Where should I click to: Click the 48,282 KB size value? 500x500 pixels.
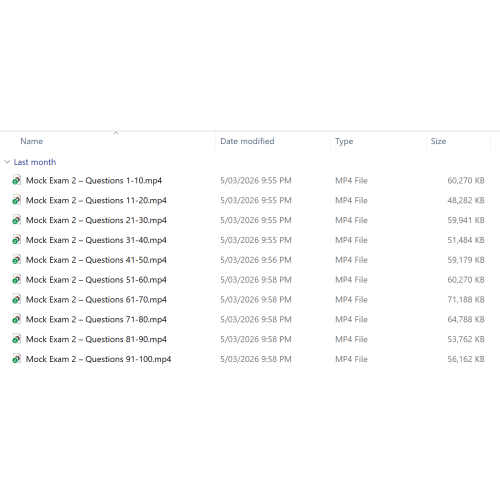coord(466,200)
